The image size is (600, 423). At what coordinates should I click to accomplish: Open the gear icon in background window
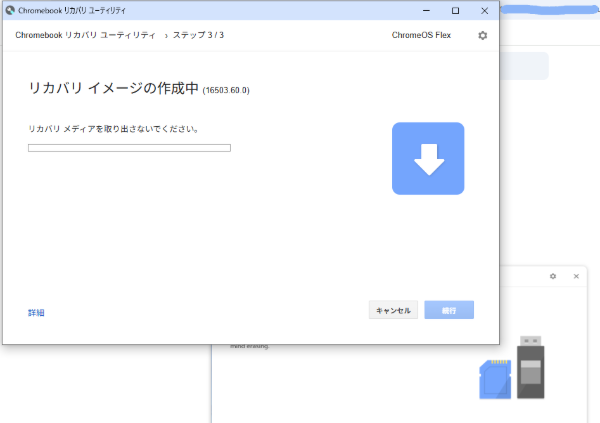pos(553,276)
